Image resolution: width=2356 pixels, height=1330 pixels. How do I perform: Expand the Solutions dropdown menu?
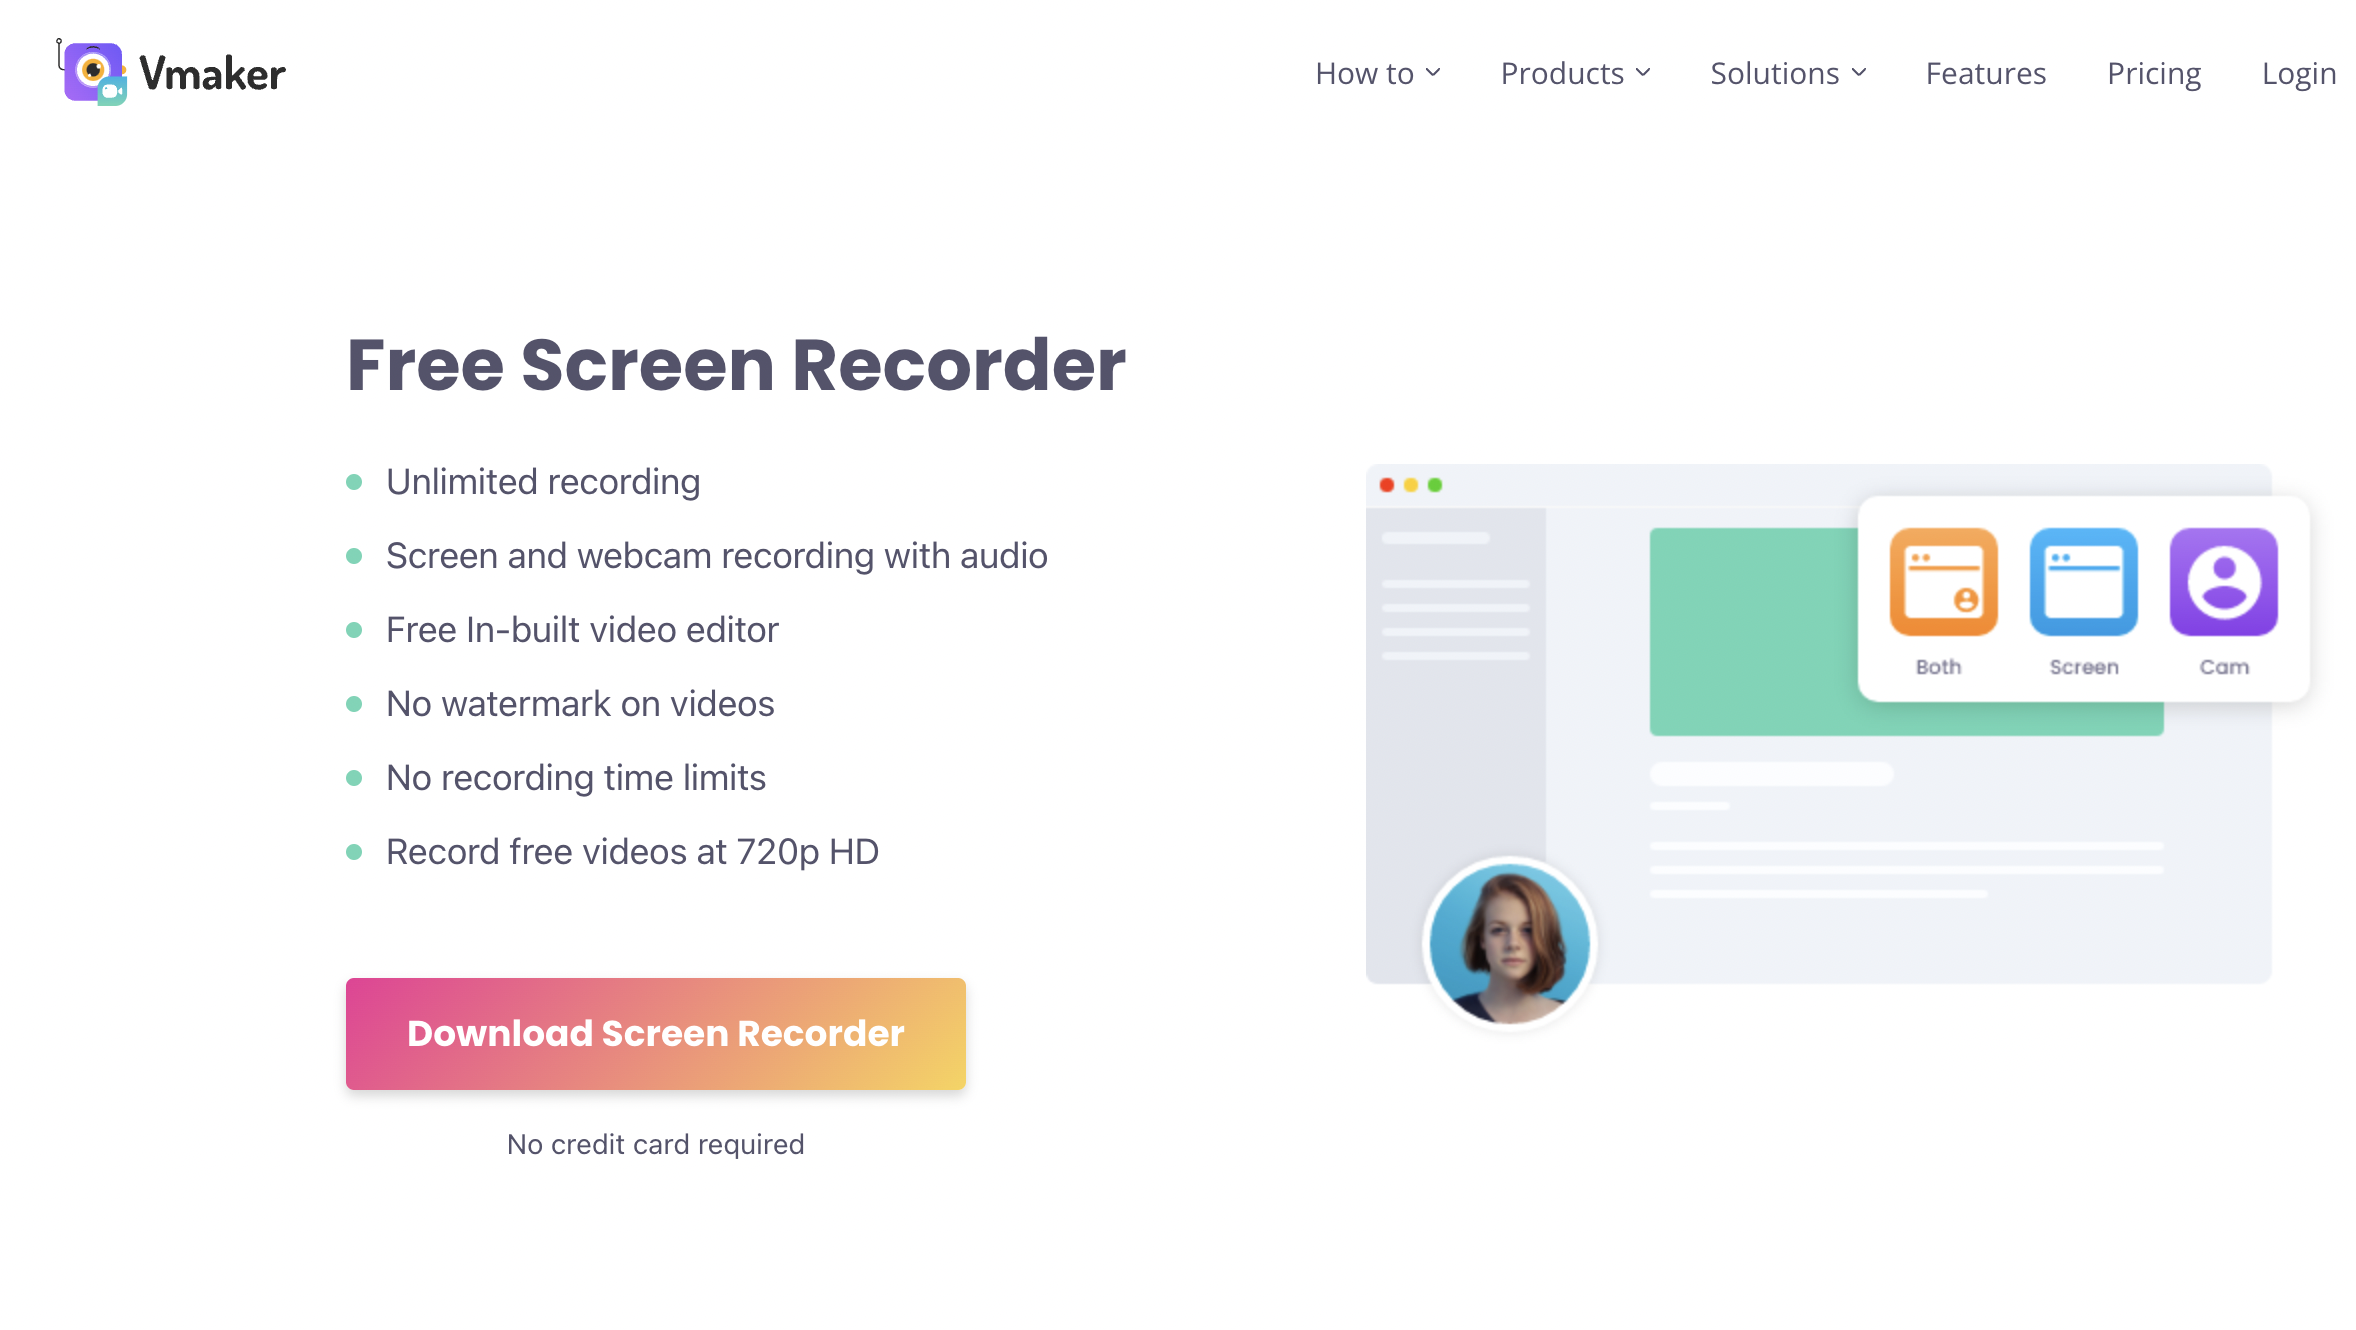pyautogui.click(x=1785, y=73)
